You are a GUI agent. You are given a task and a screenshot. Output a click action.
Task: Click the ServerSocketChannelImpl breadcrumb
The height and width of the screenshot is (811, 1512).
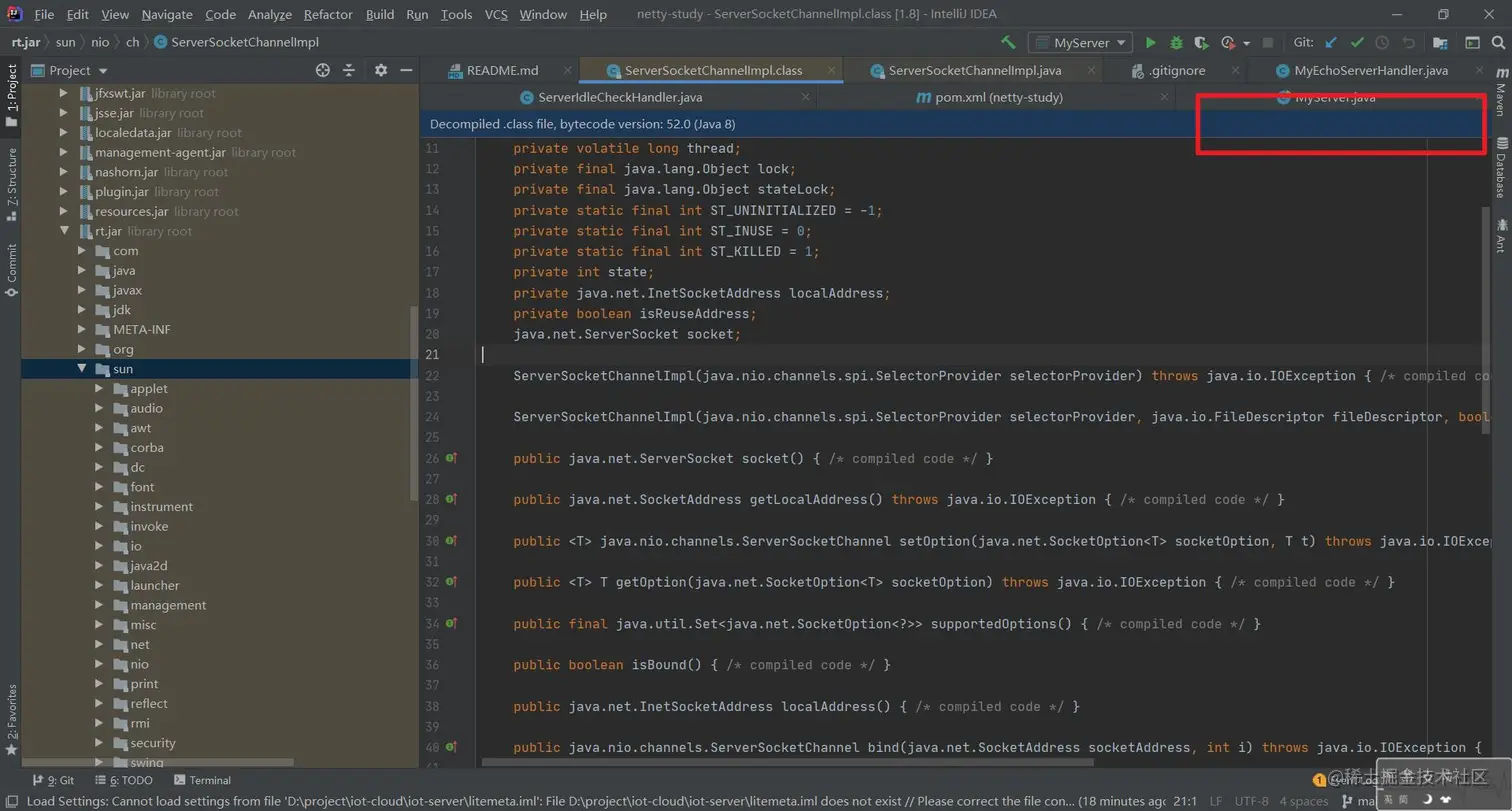(236, 43)
